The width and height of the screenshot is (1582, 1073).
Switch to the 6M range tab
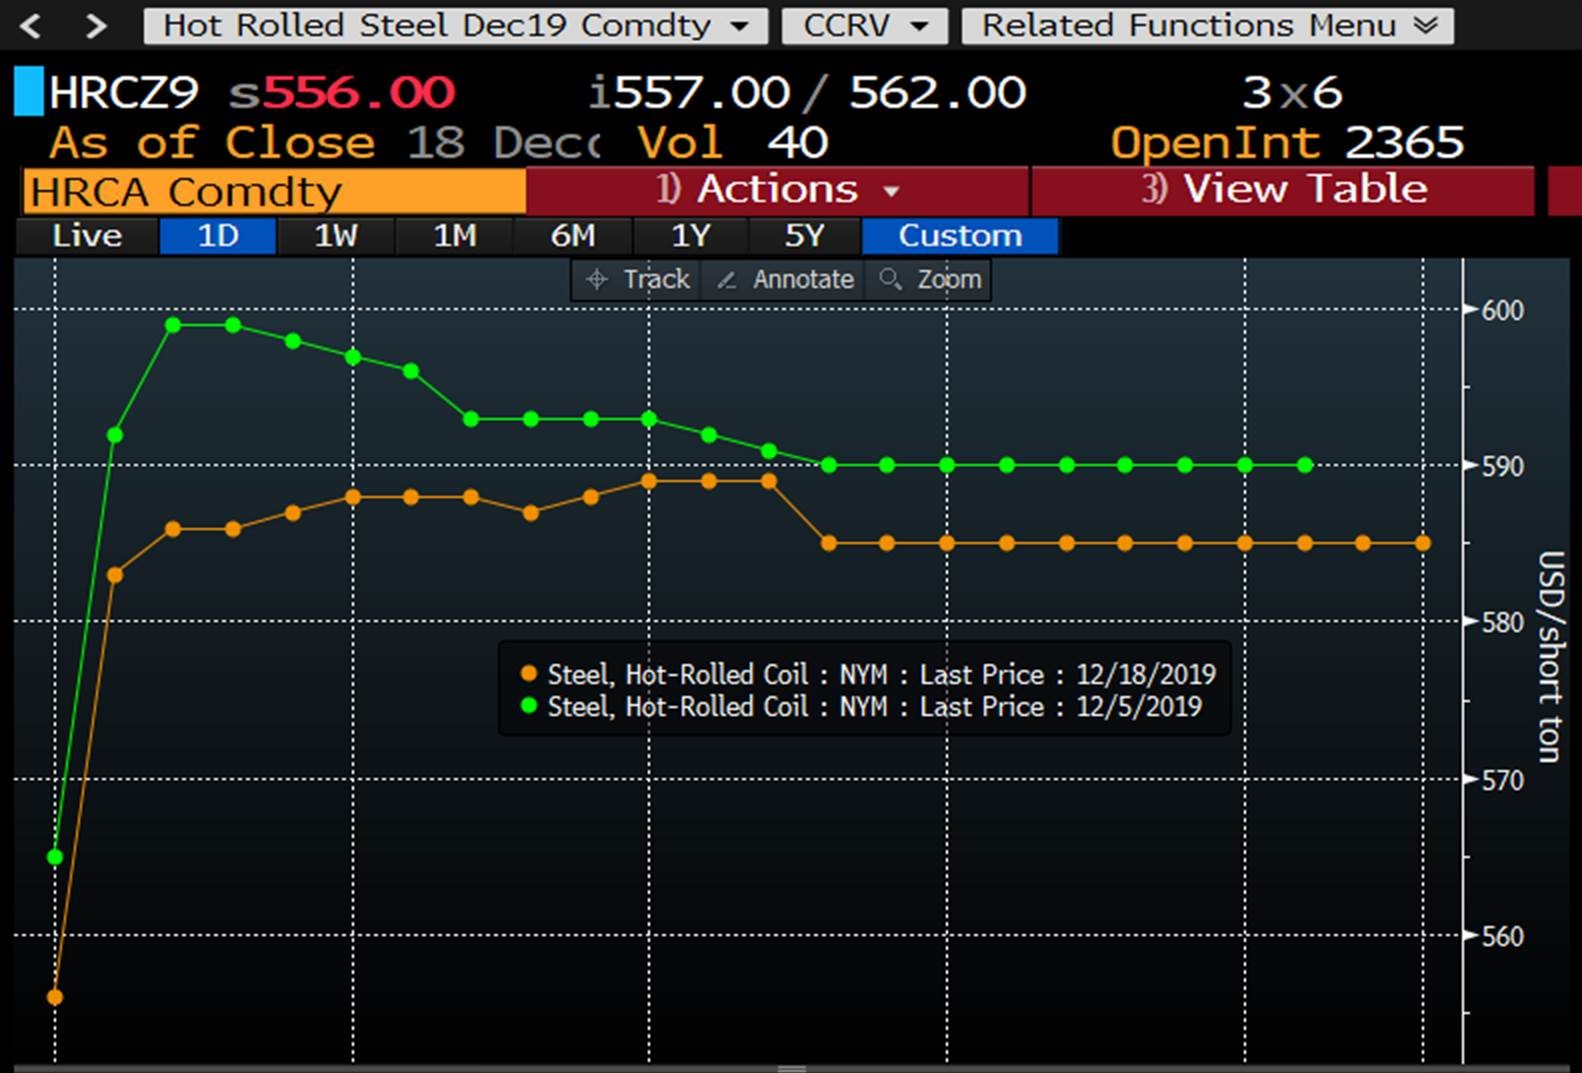click(x=572, y=236)
